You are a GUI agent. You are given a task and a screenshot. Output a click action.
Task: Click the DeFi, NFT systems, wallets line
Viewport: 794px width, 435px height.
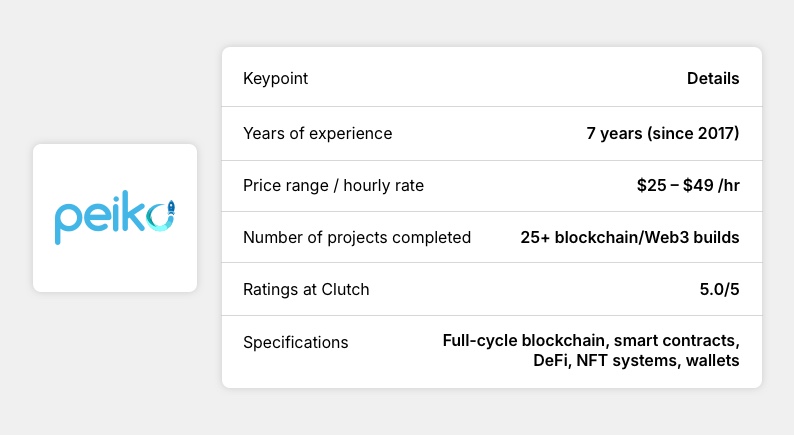tap(636, 360)
